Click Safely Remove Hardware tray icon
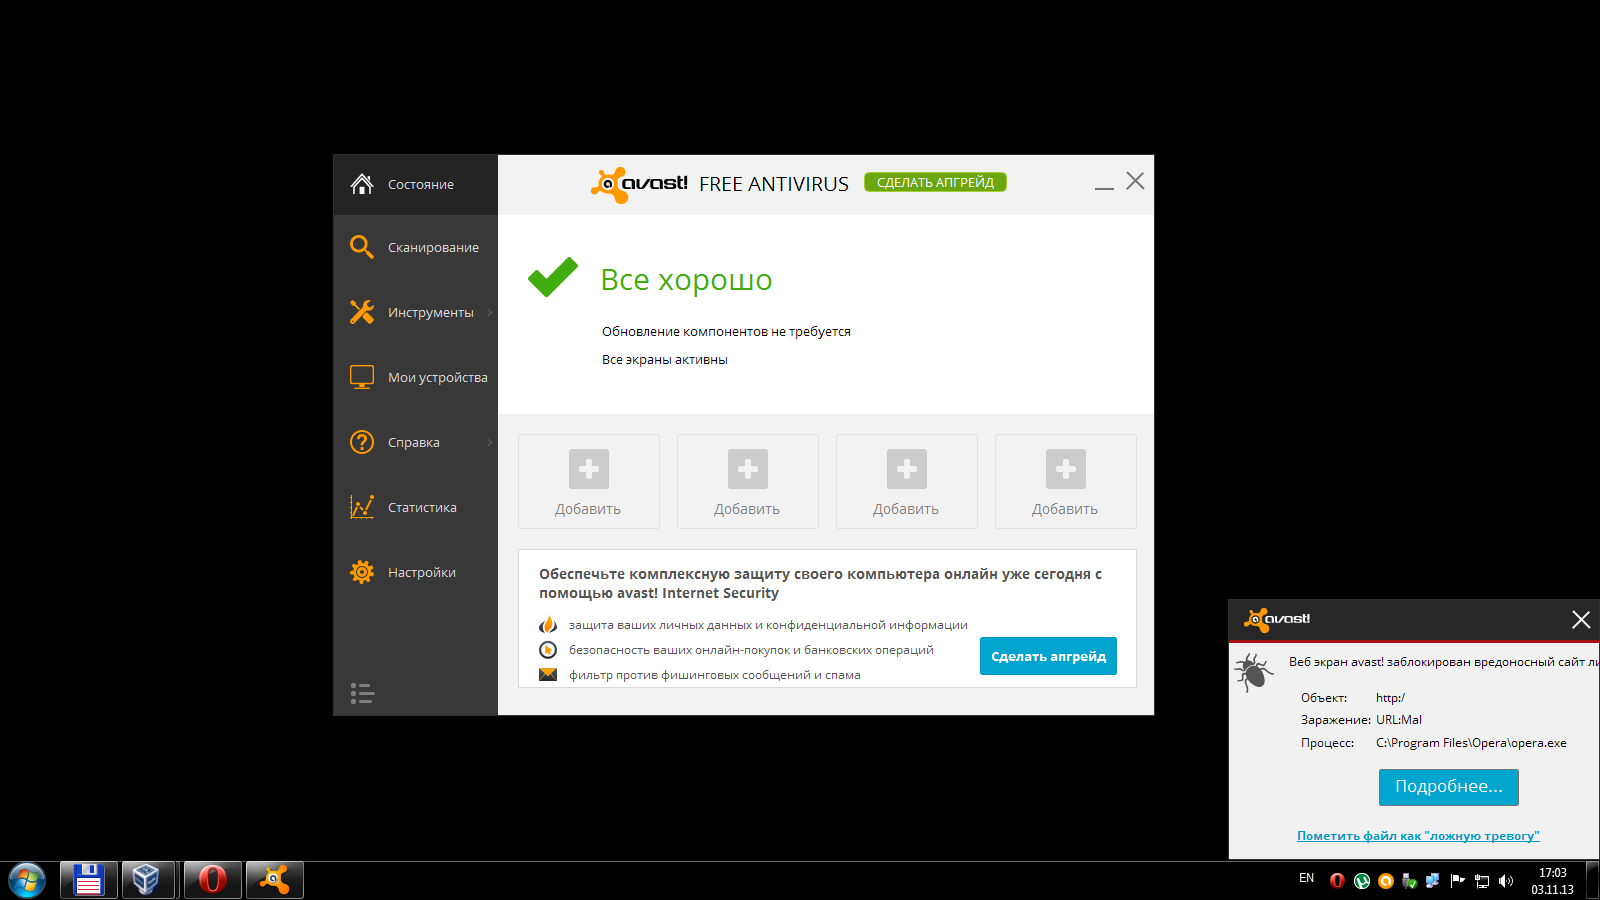This screenshot has height=900, width=1600. (x=1409, y=881)
